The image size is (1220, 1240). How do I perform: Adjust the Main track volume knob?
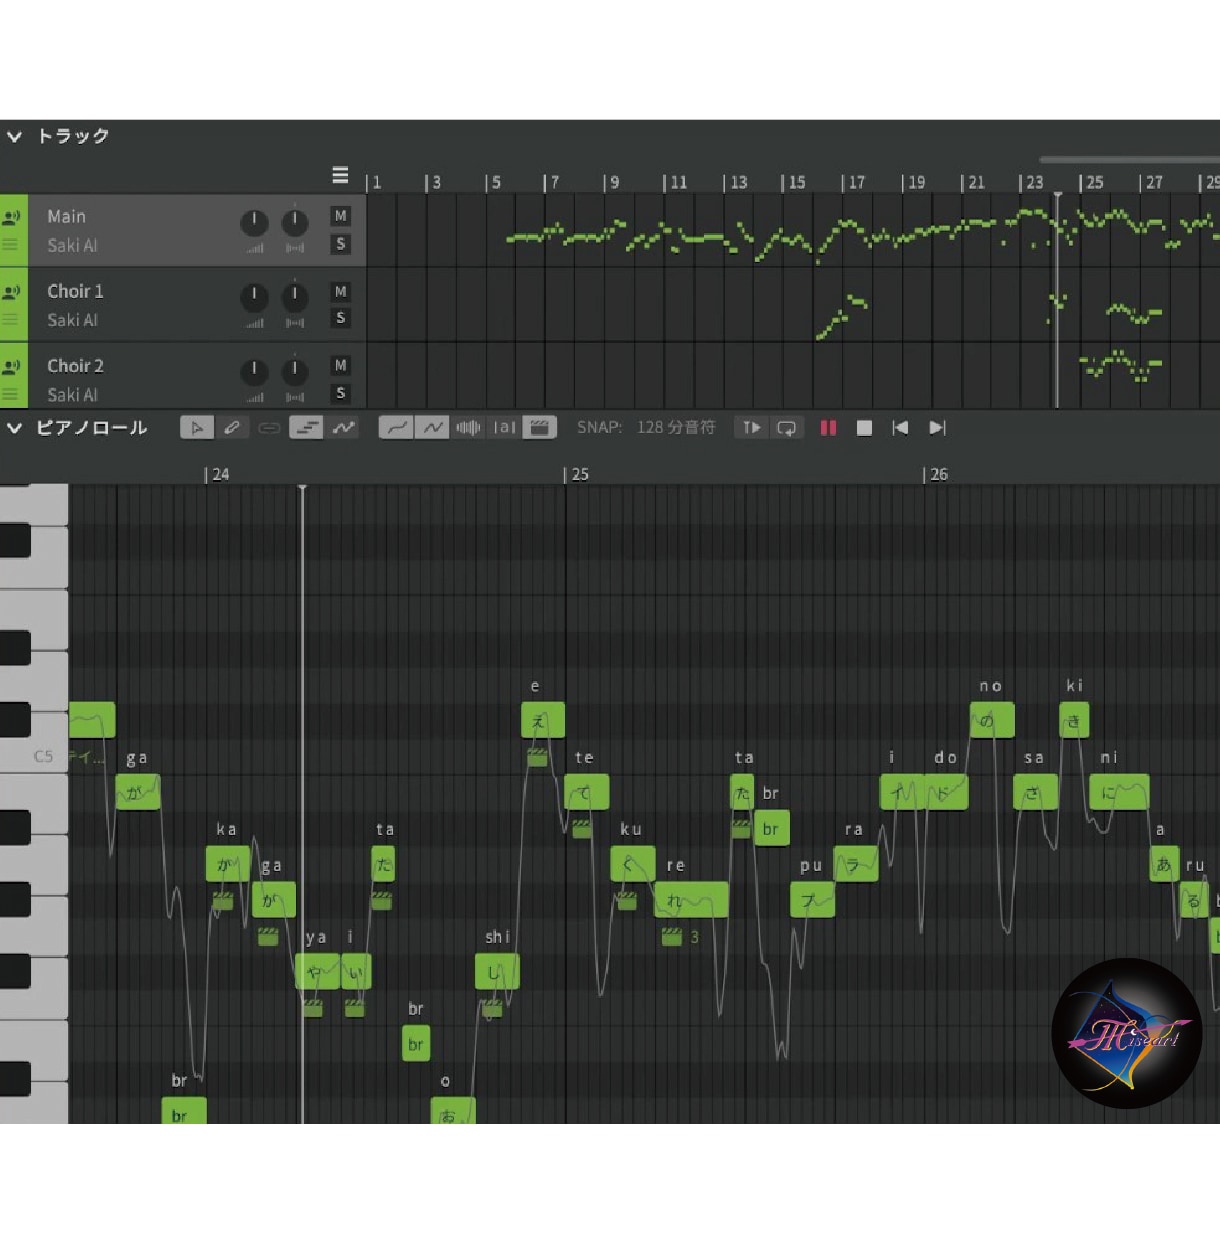pyautogui.click(x=254, y=221)
